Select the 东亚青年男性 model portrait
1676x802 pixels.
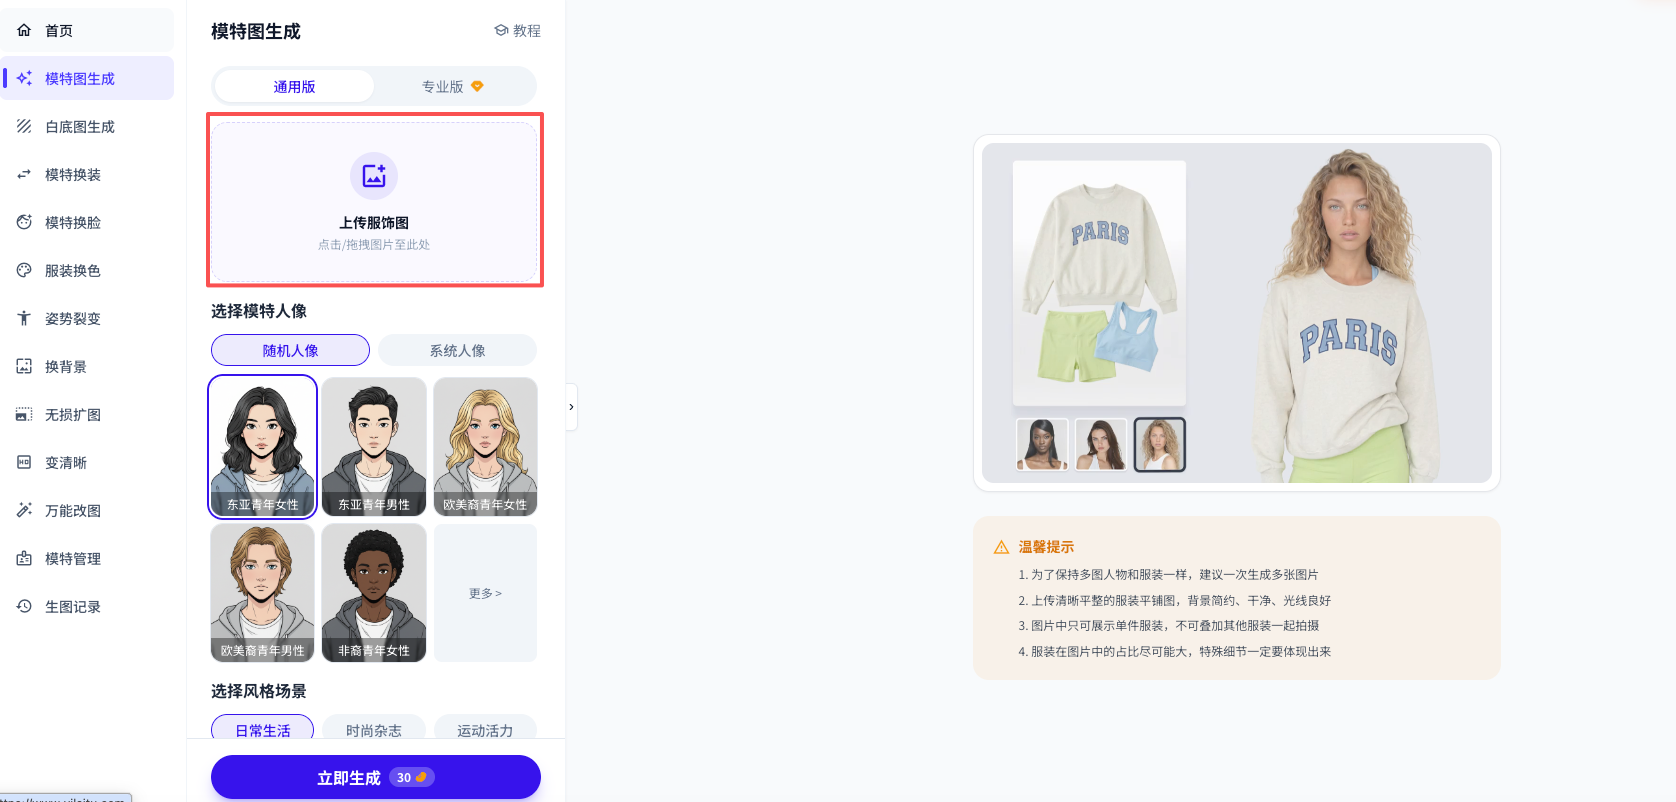pyautogui.click(x=374, y=447)
